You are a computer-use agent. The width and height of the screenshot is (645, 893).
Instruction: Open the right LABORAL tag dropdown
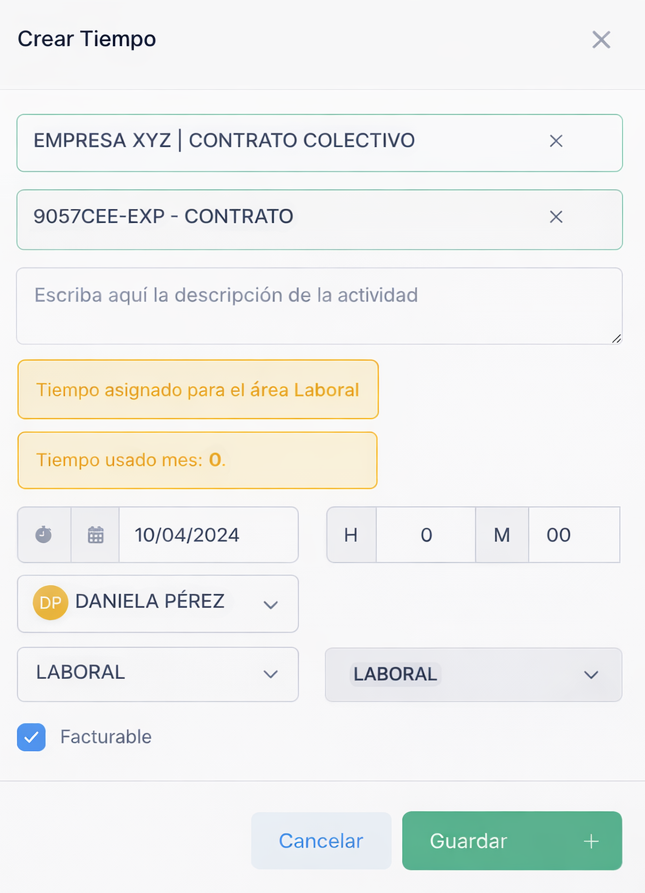click(590, 675)
